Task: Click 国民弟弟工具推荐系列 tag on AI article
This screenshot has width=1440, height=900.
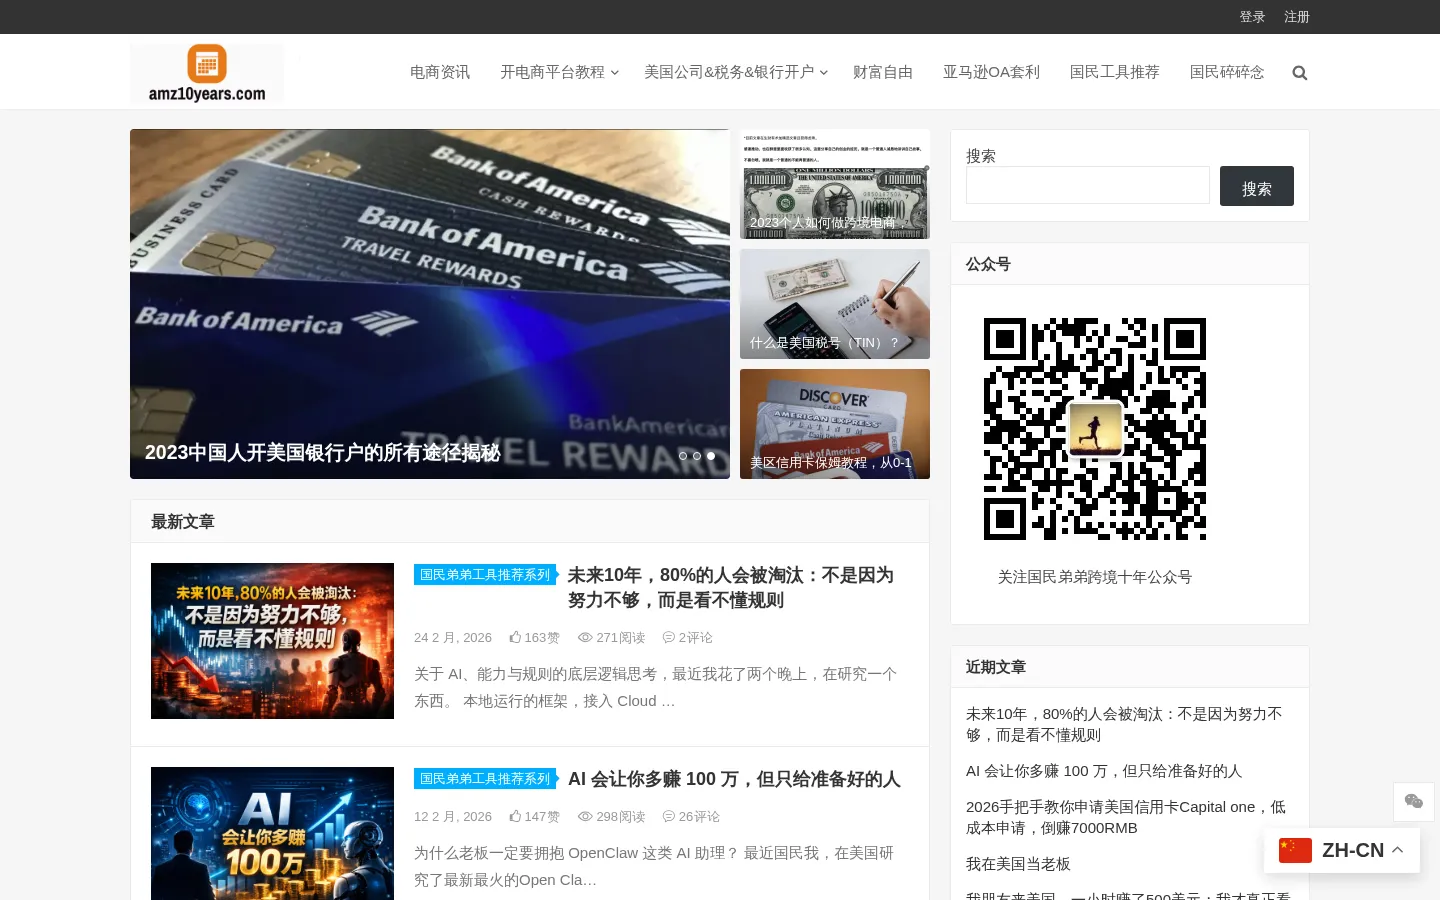Action: [x=485, y=779]
